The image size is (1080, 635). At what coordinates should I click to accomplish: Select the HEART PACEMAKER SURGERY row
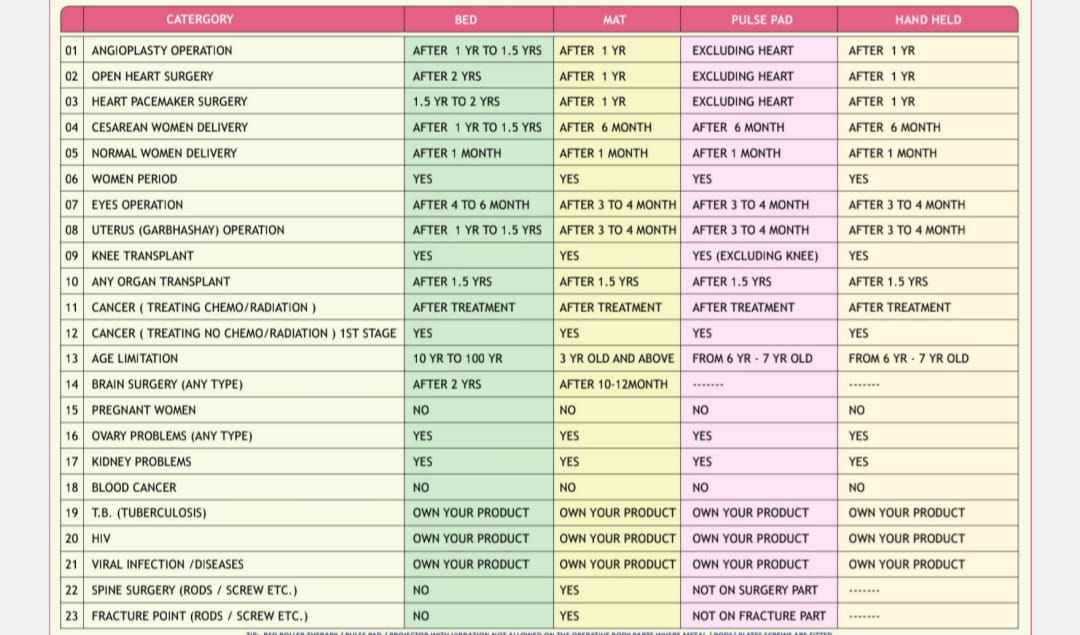(169, 102)
